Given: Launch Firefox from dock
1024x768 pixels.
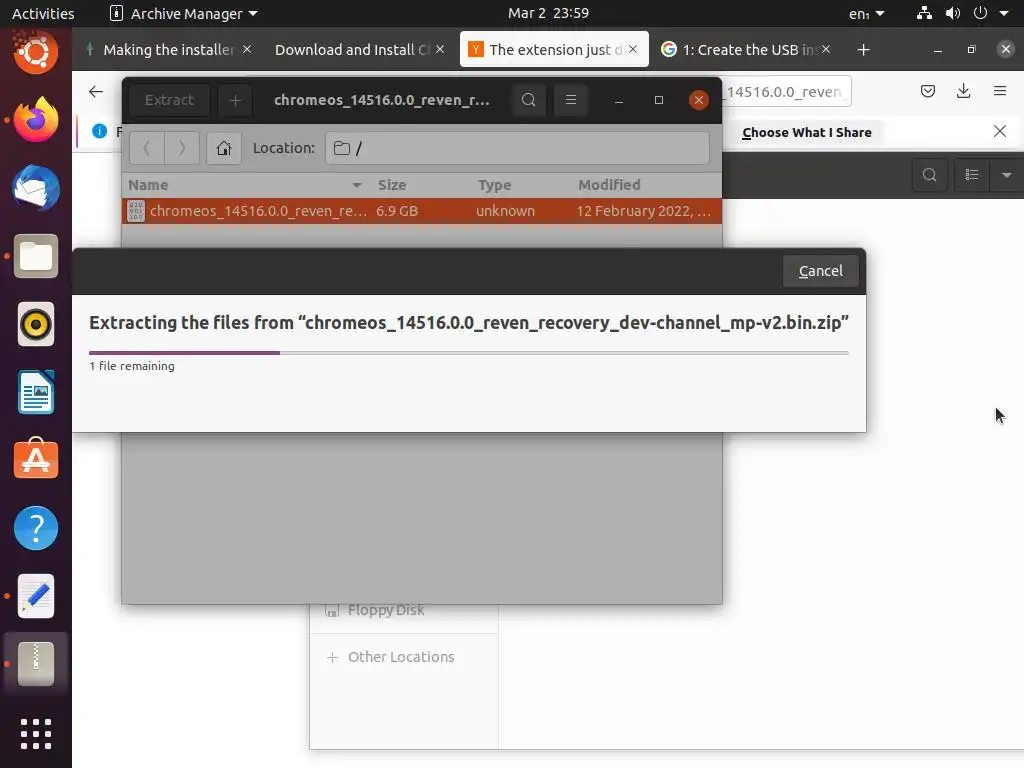Looking at the screenshot, I should 36,120.
